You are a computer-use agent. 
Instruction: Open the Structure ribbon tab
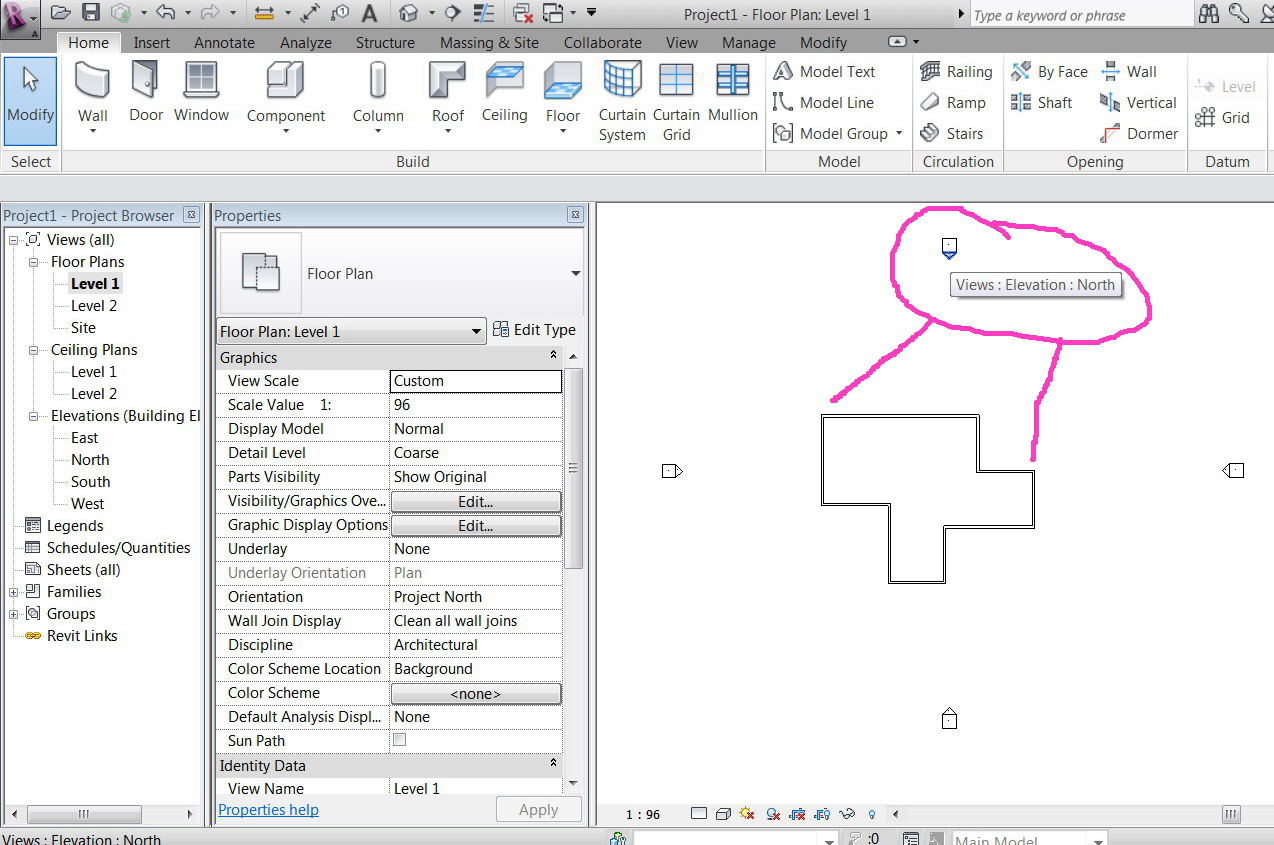pyautogui.click(x=385, y=42)
